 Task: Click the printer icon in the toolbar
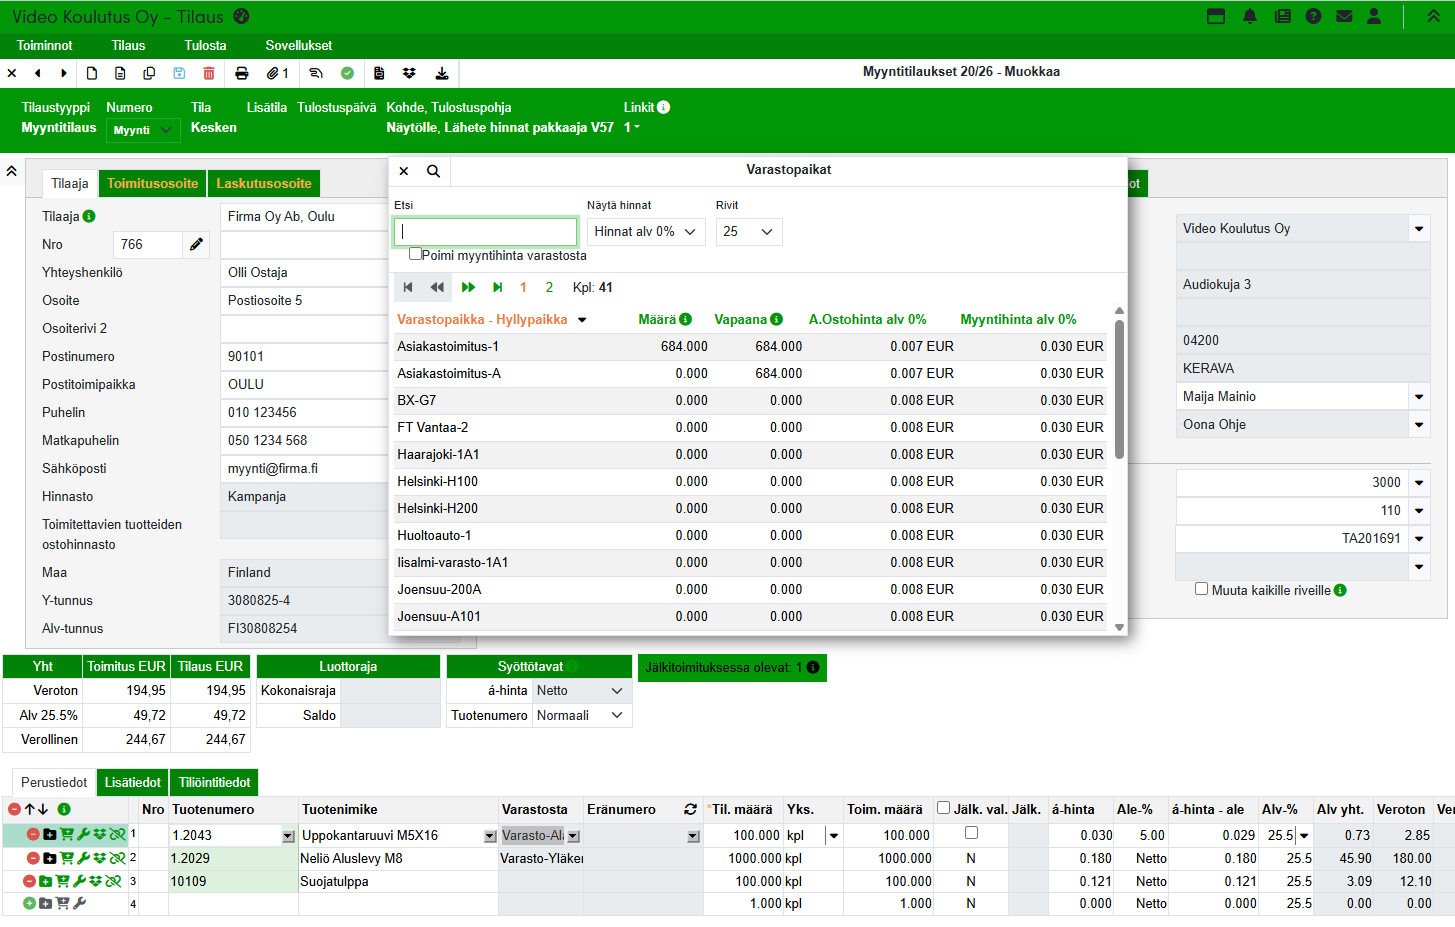[x=241, y=73]
